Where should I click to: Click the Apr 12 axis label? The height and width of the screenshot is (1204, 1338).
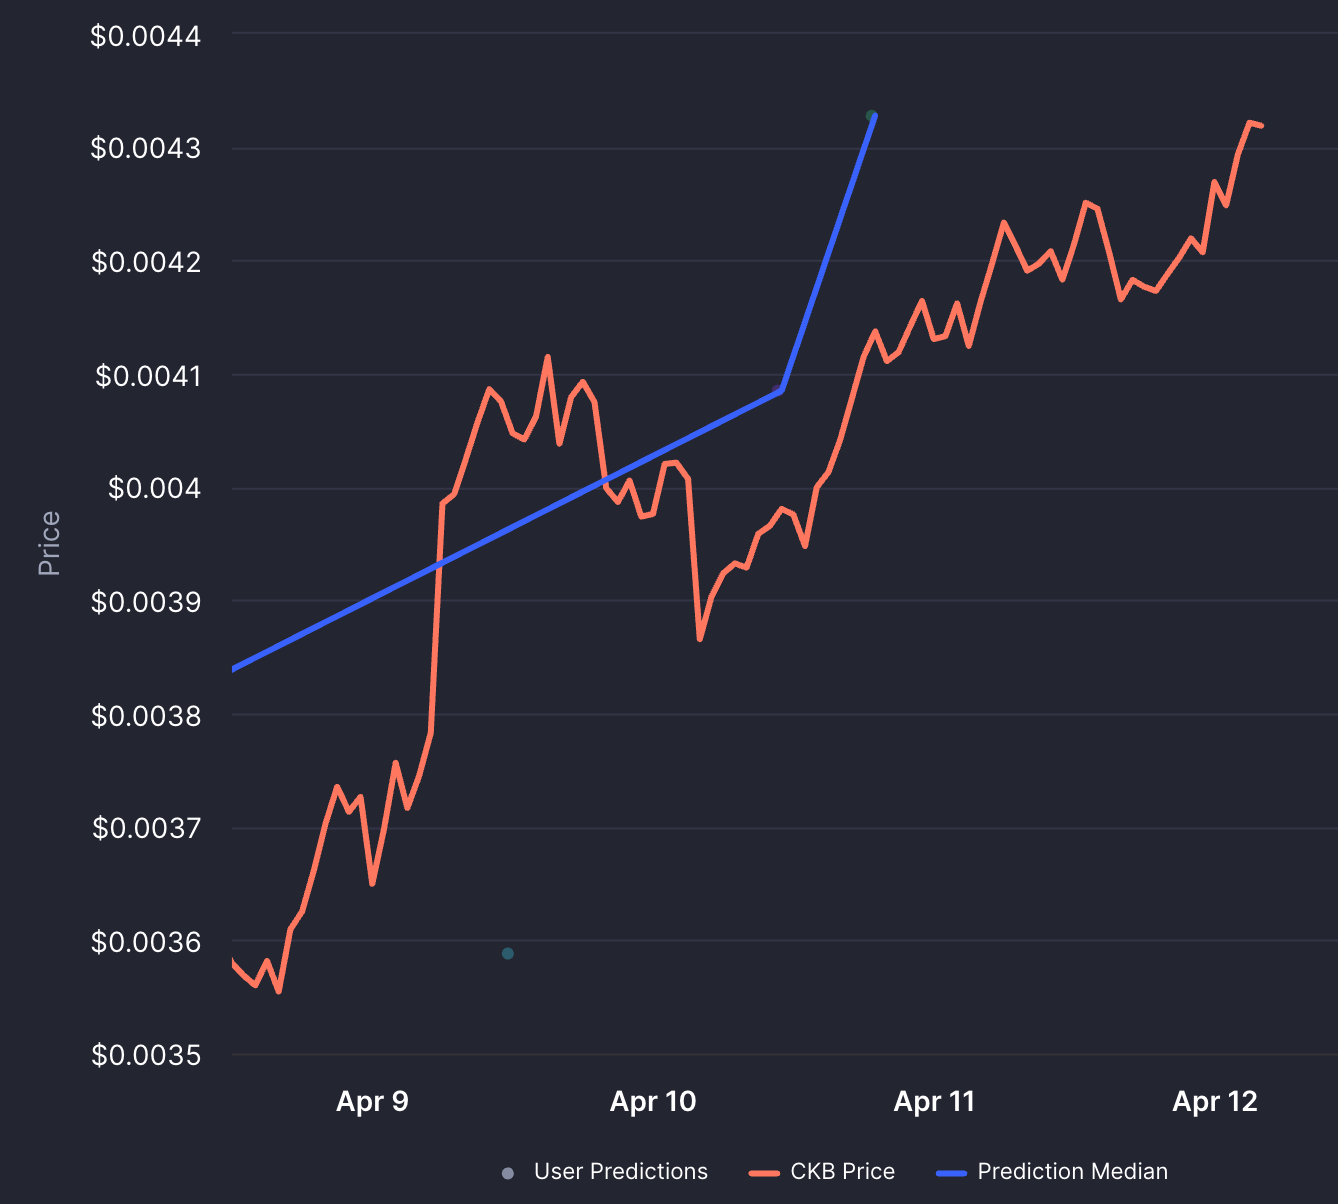click(x=1215, y=1101)
